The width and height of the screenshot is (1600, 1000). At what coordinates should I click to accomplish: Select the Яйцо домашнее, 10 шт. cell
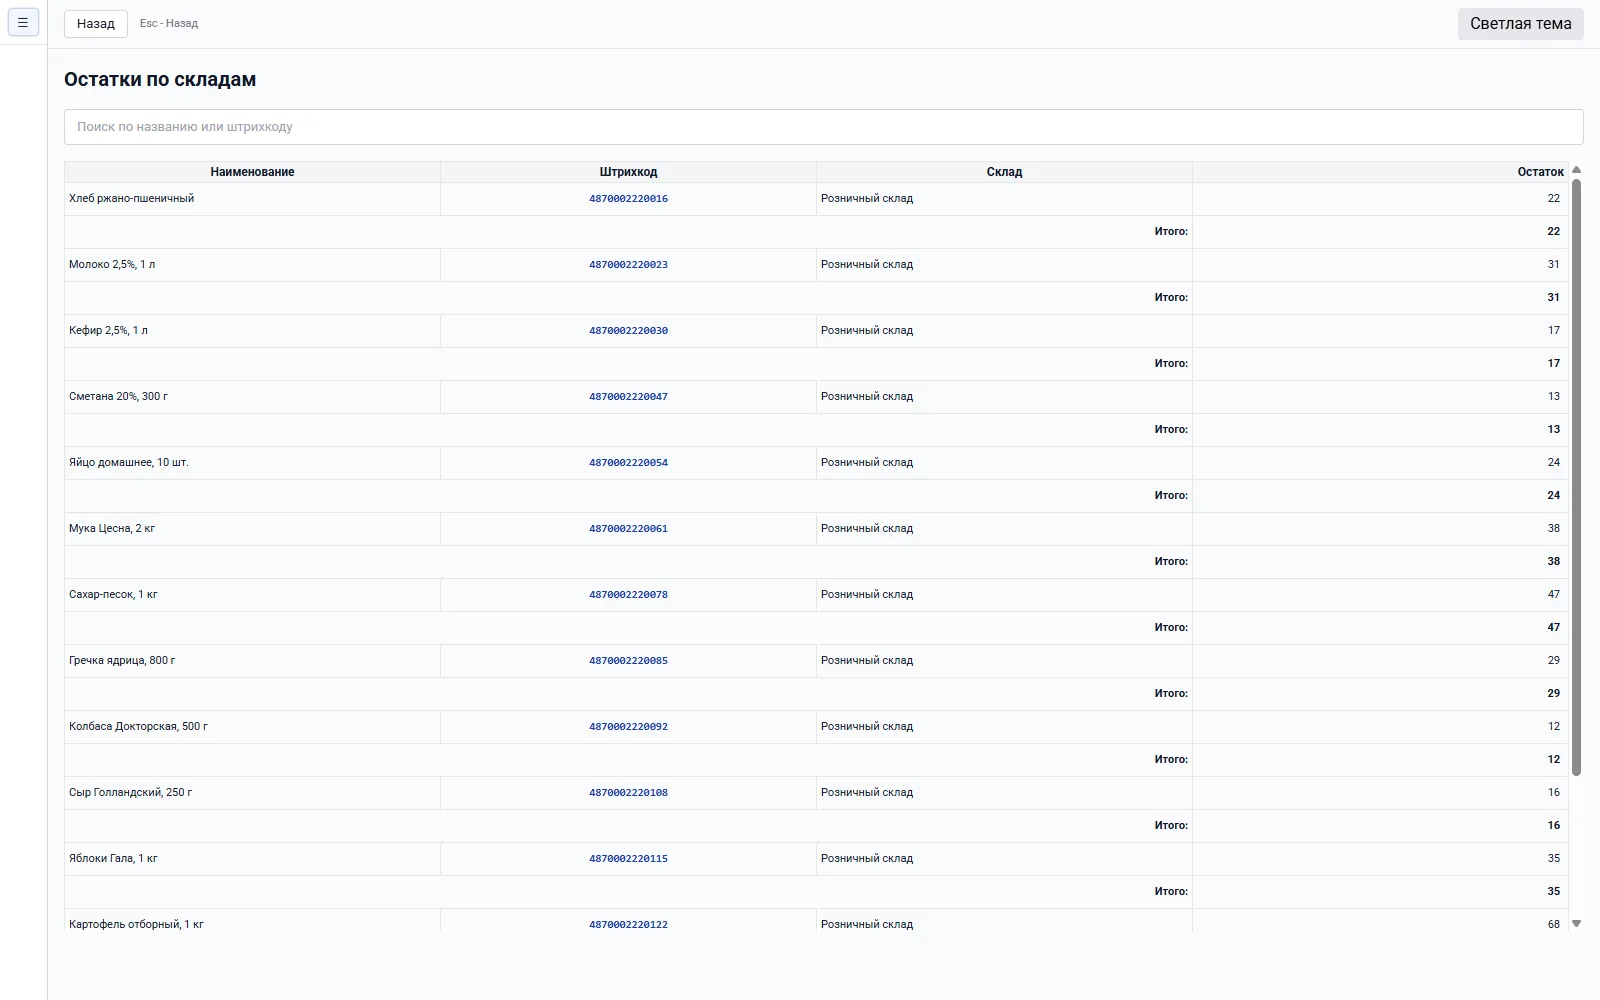coord(252,462)
